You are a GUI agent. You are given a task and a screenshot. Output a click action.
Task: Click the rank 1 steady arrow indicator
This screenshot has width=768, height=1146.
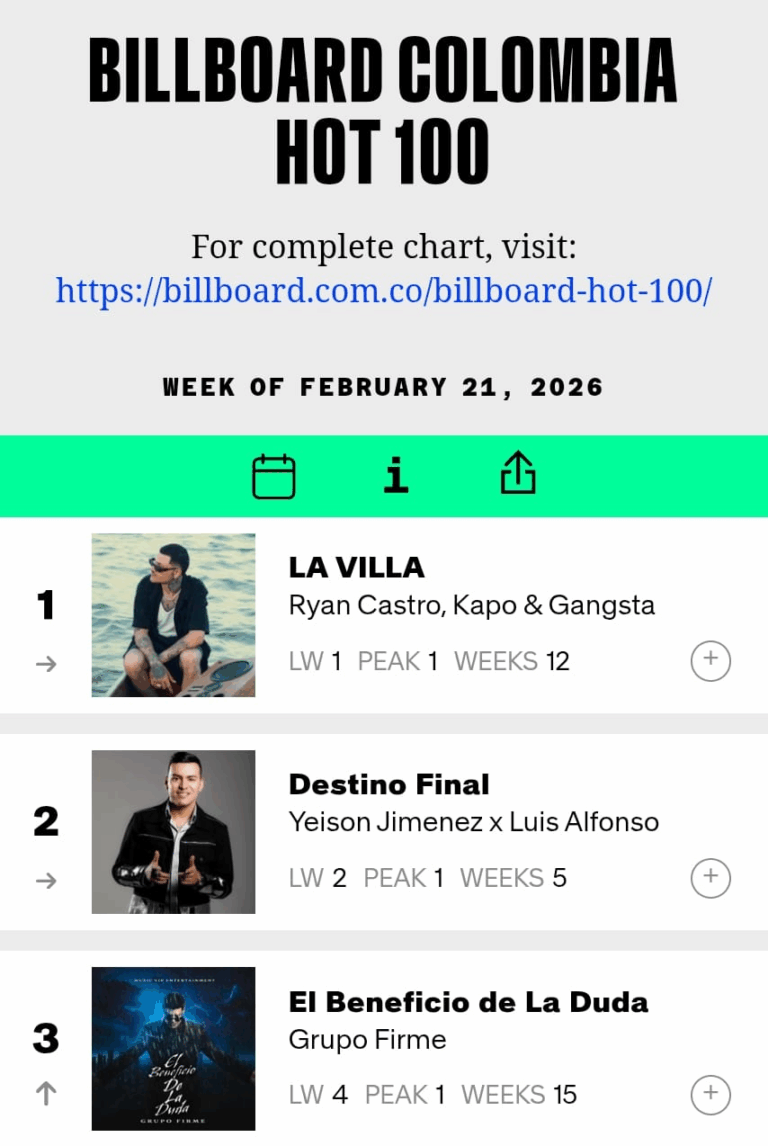pos(46,663)
